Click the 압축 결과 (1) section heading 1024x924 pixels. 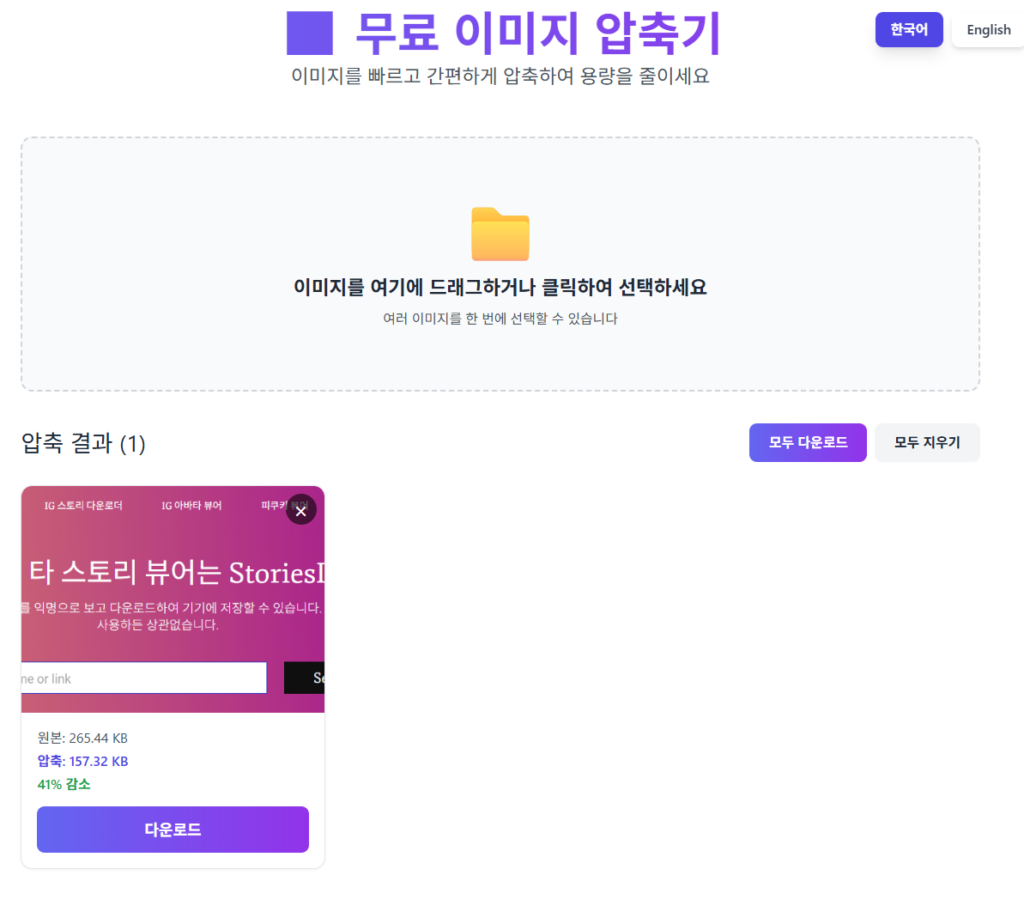tap(83, 444)
